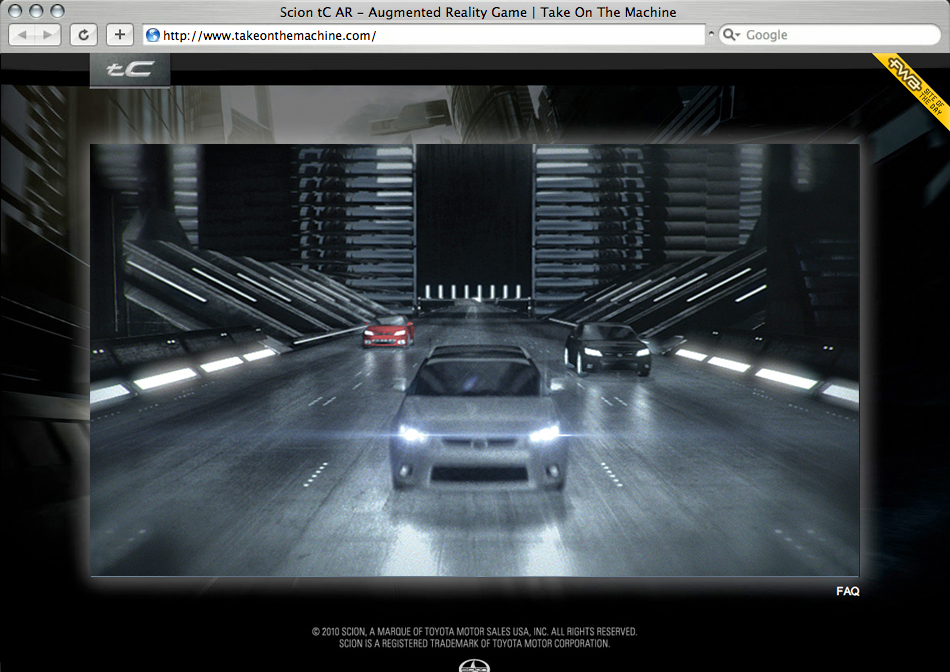
Task: Open the Google search magnifier dropdown
Action: [x=732, y=35]
